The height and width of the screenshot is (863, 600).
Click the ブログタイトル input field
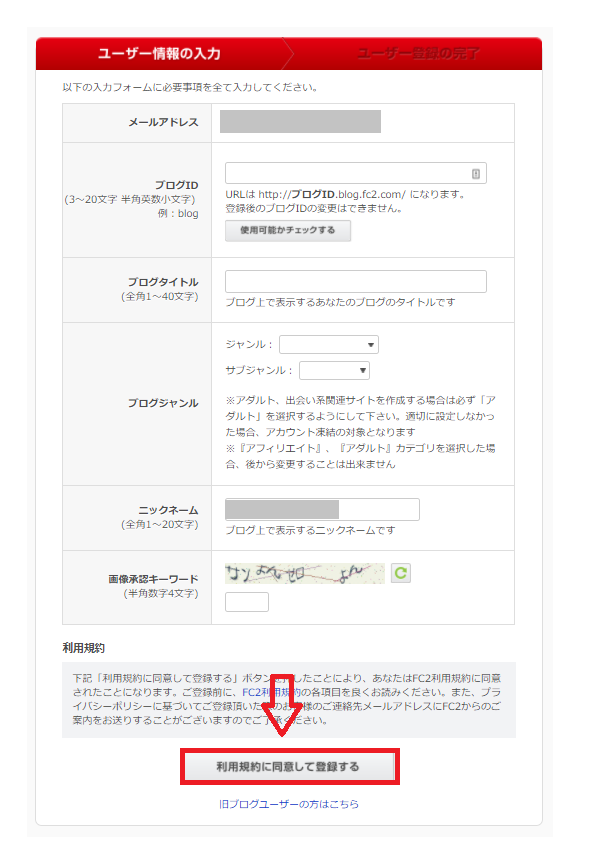[356, 281]
